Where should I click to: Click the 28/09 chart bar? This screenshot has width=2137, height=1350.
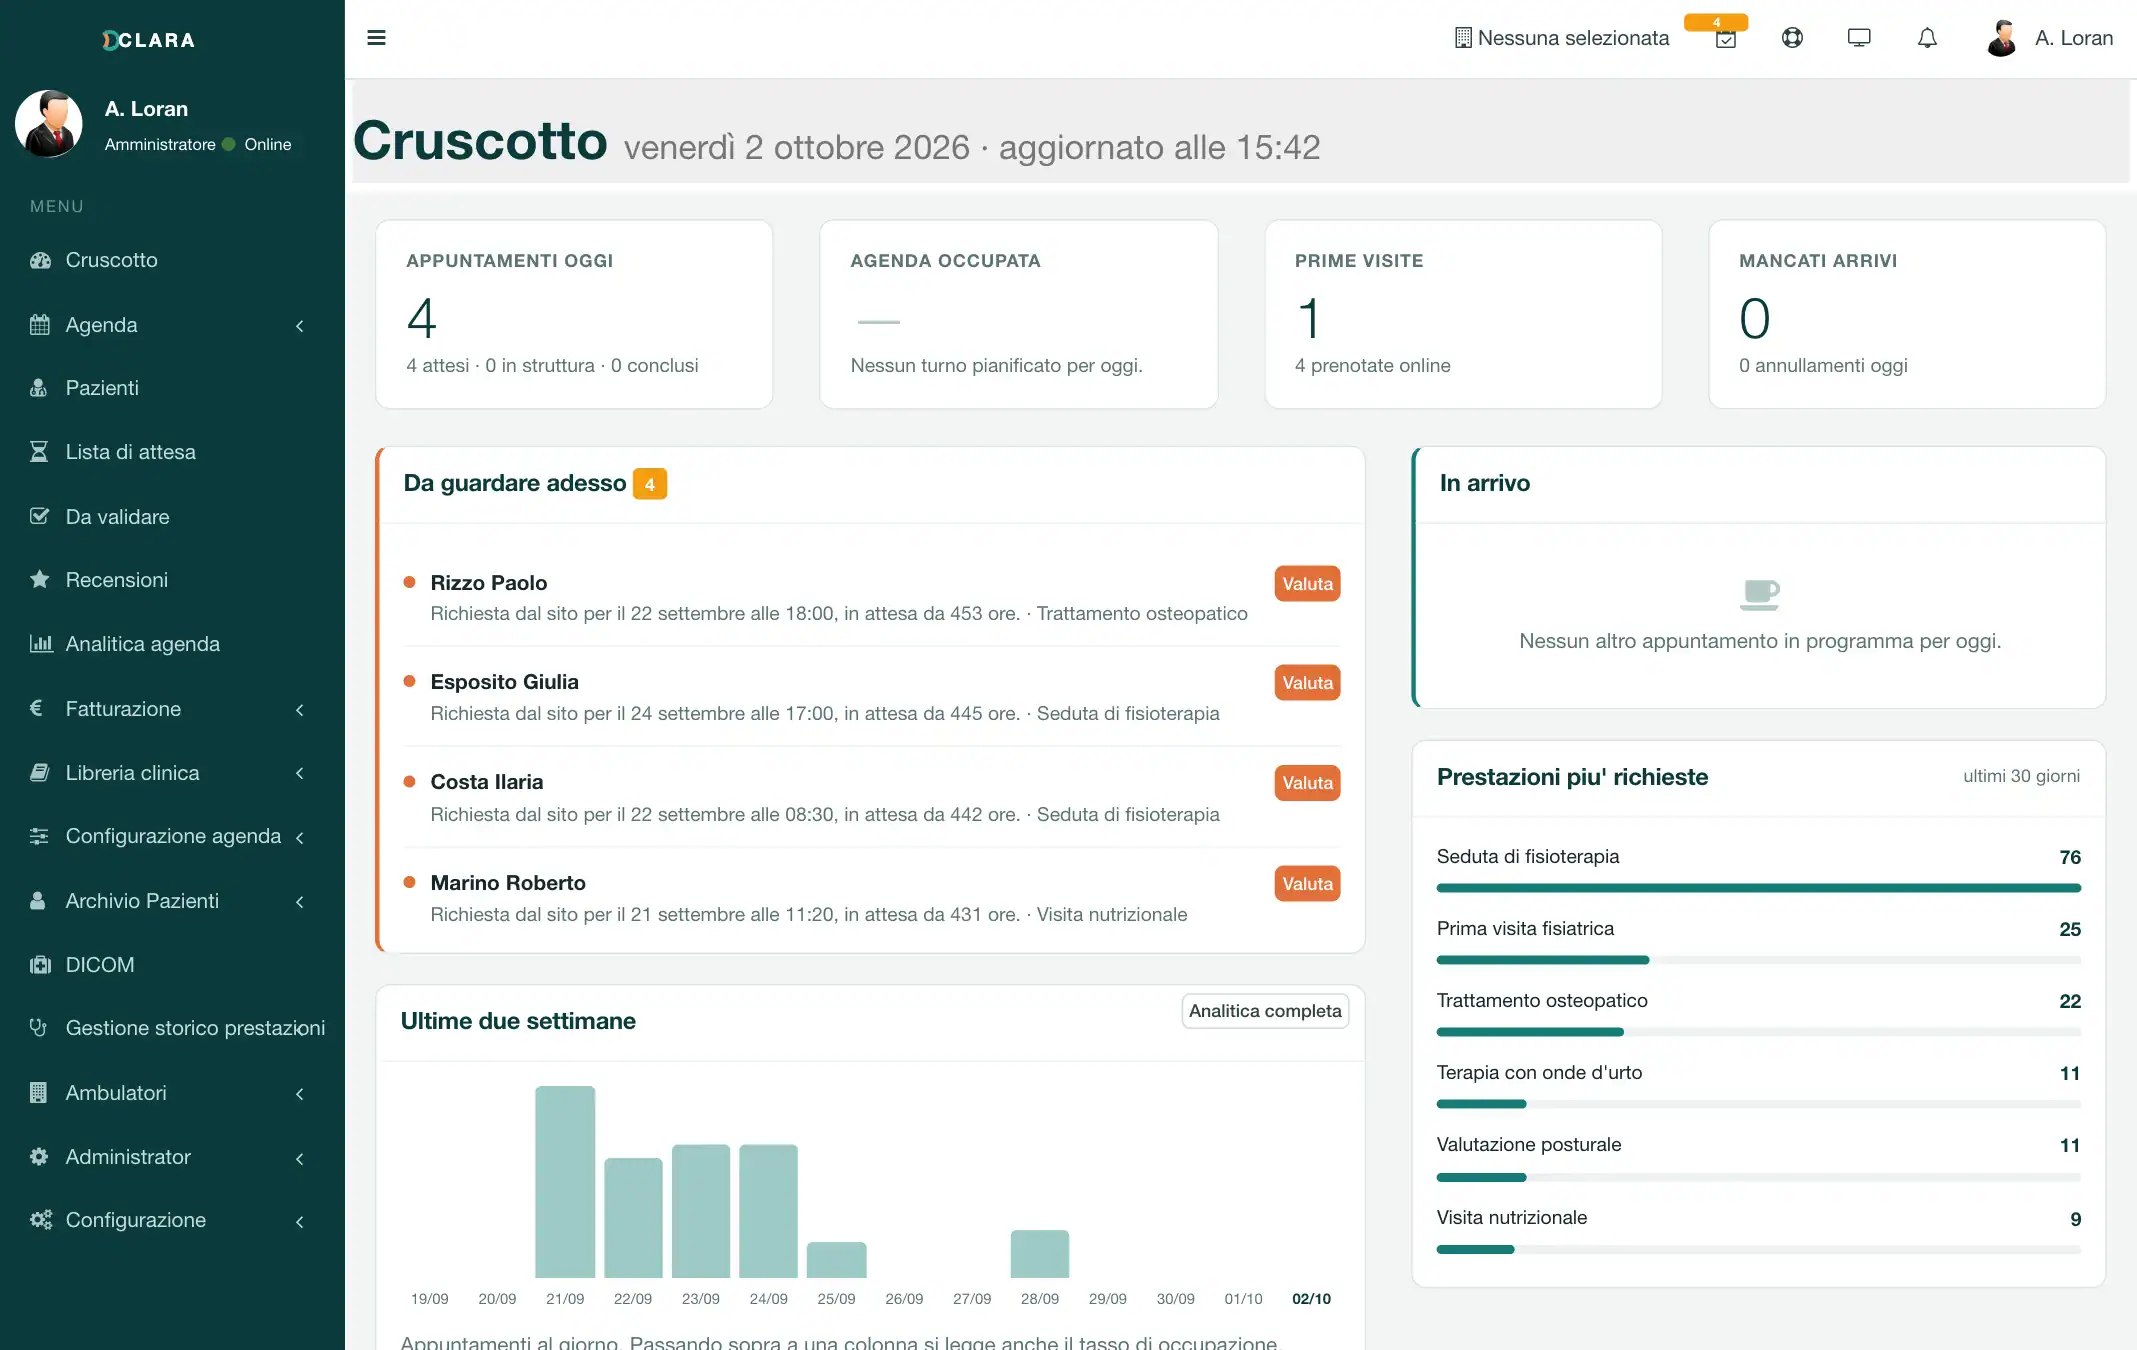click(x=1040, y=1254)
